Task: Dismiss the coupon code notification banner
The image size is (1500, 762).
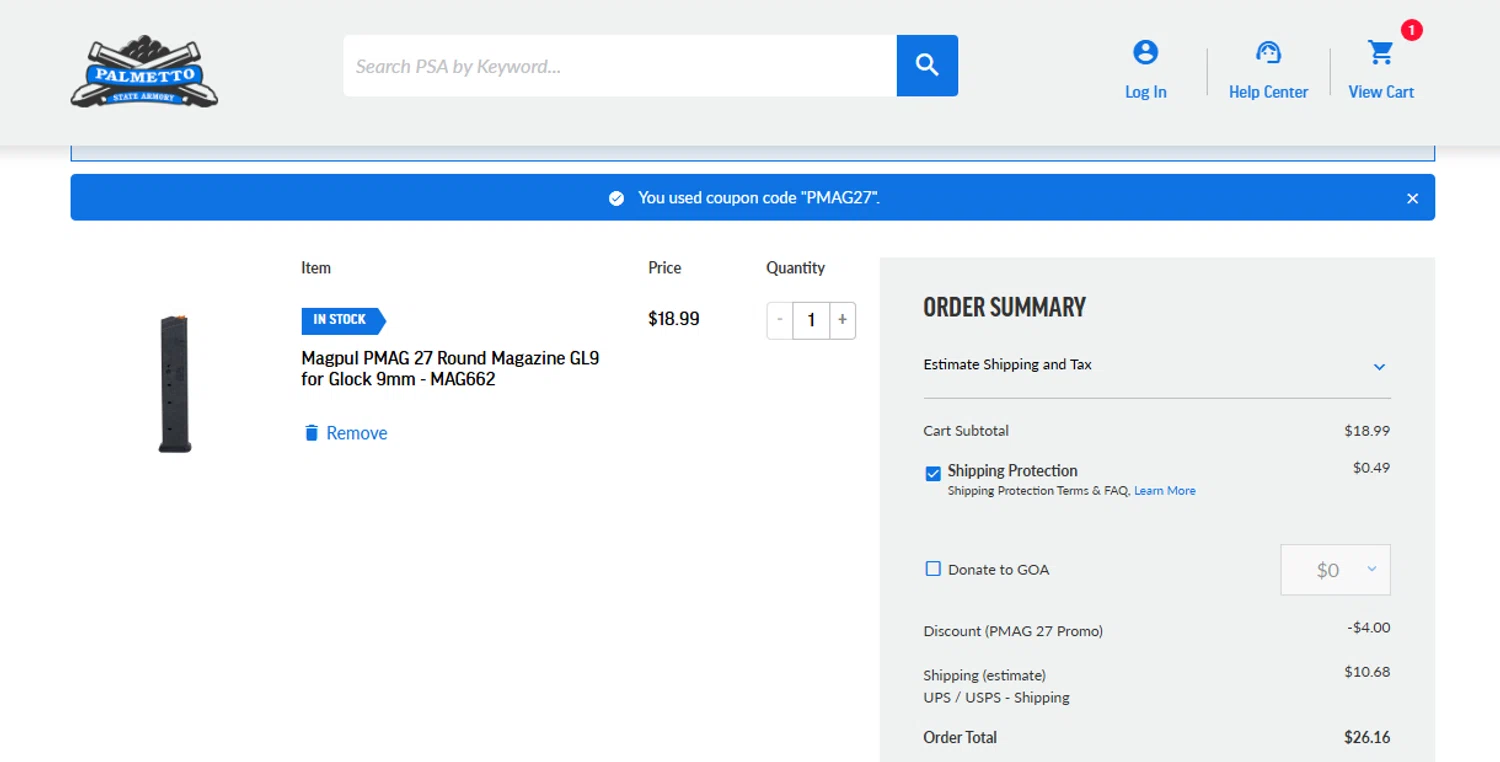Action: click(x=1412, y=198)
